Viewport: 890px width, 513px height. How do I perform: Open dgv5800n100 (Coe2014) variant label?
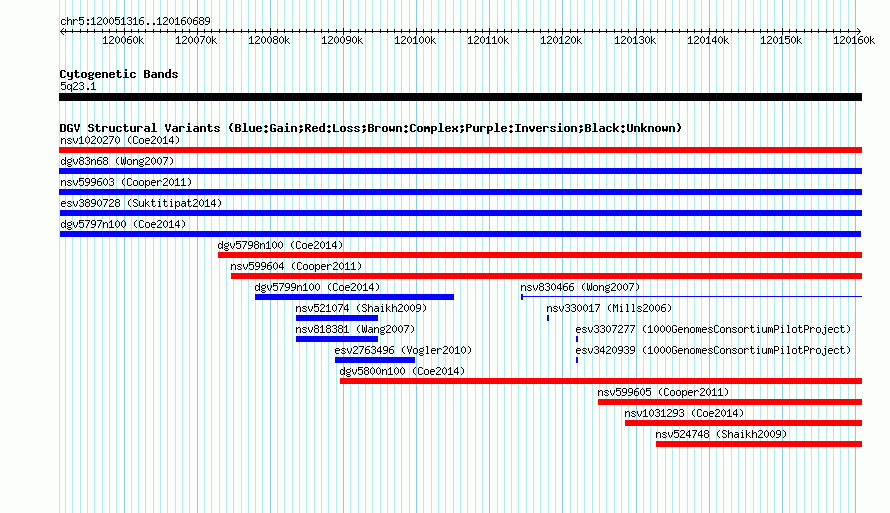pos(402,371)
